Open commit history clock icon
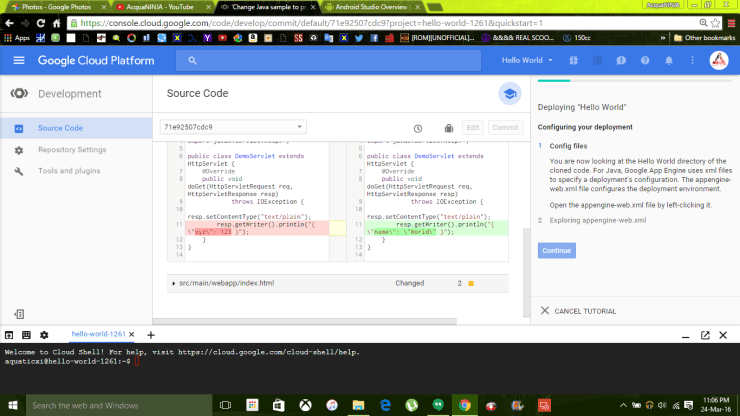 click(418, 128)
